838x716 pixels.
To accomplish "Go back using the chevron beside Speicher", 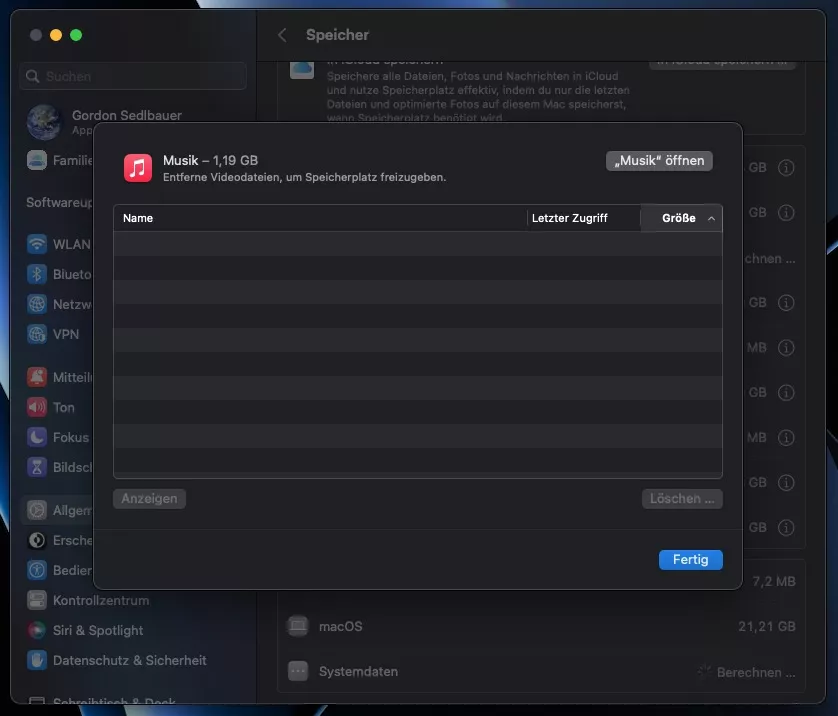I will pyautogui.click(x=282, y=35).
